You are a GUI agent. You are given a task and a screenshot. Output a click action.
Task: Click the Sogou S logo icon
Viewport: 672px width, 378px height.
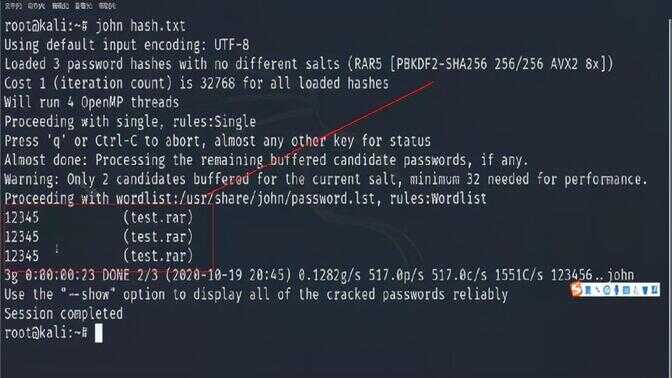[576, 290]
